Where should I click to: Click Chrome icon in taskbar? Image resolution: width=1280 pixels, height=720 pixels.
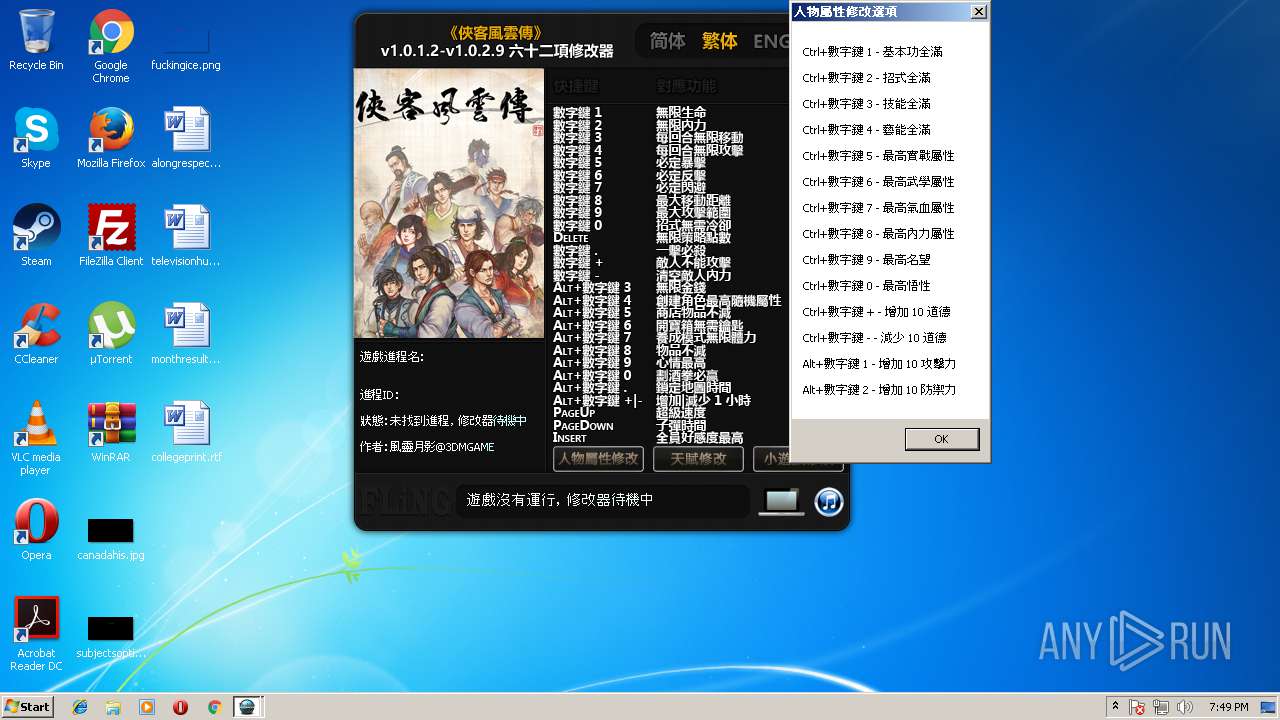pos(214,707)
